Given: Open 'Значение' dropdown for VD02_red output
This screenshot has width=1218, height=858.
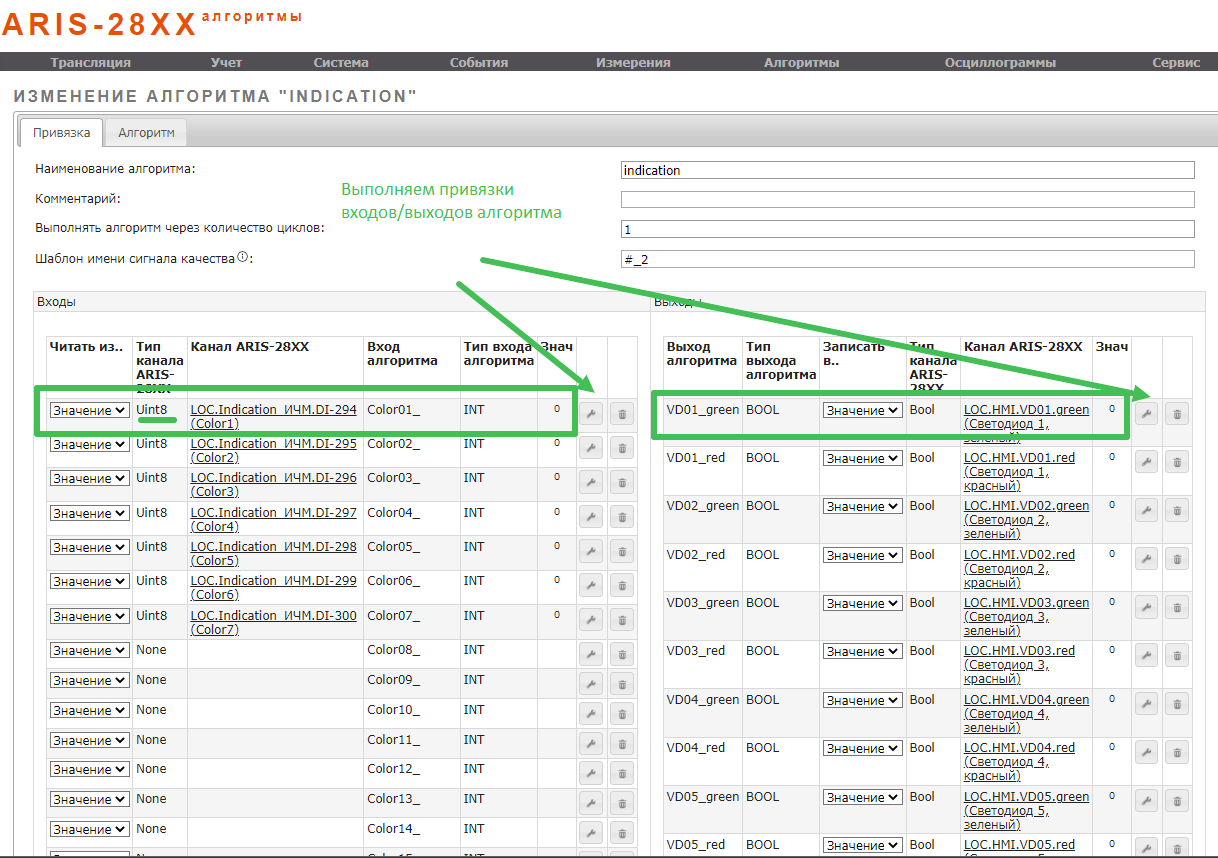Looking at the screenshot, I should pyautogui.click(x=862, y=556).
